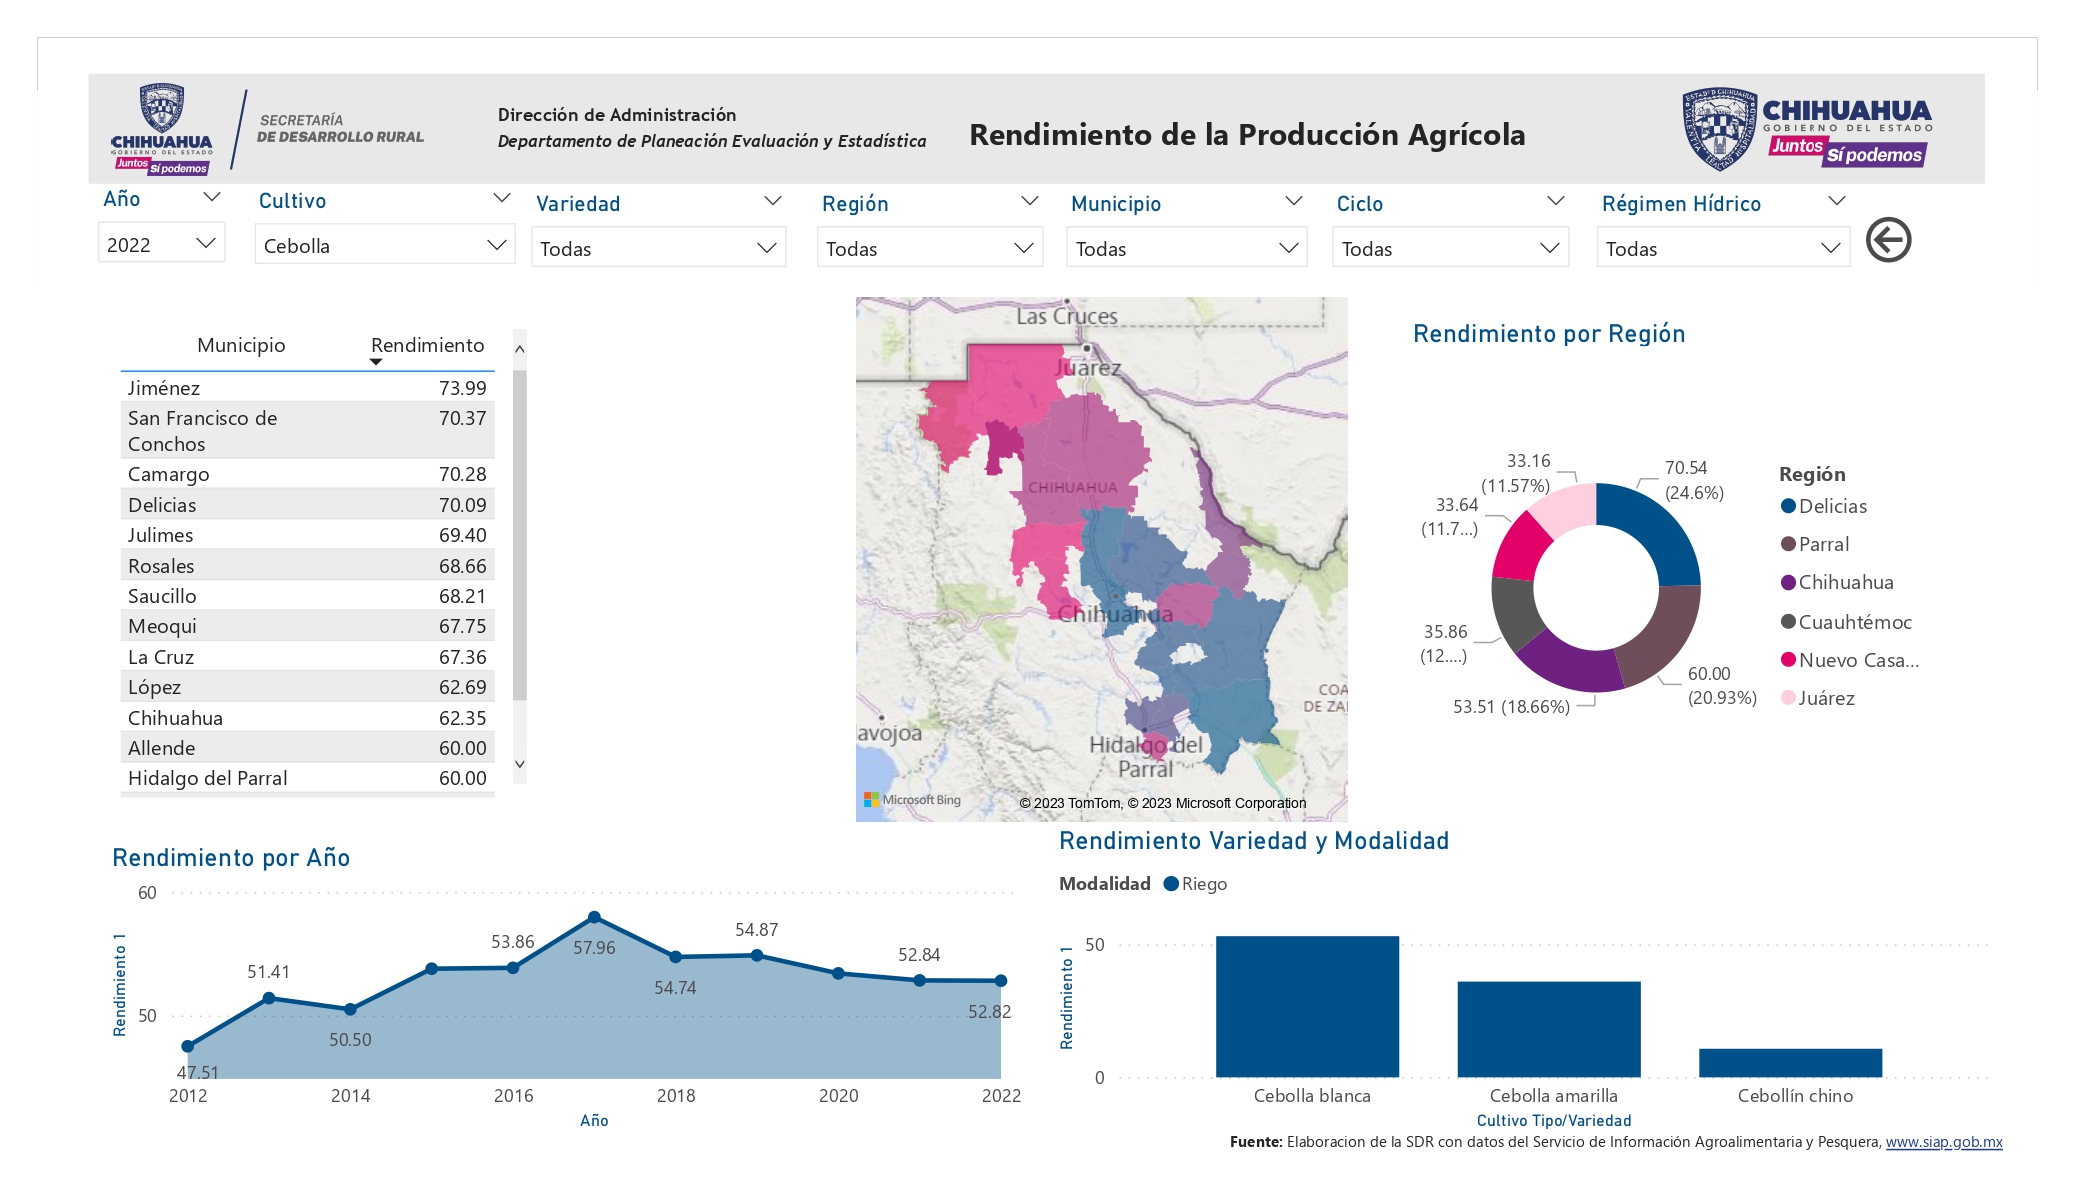2075x1200 pixels.
Task: Open the Municipio dropdown showing Todas
Action: coord(1187,248)
